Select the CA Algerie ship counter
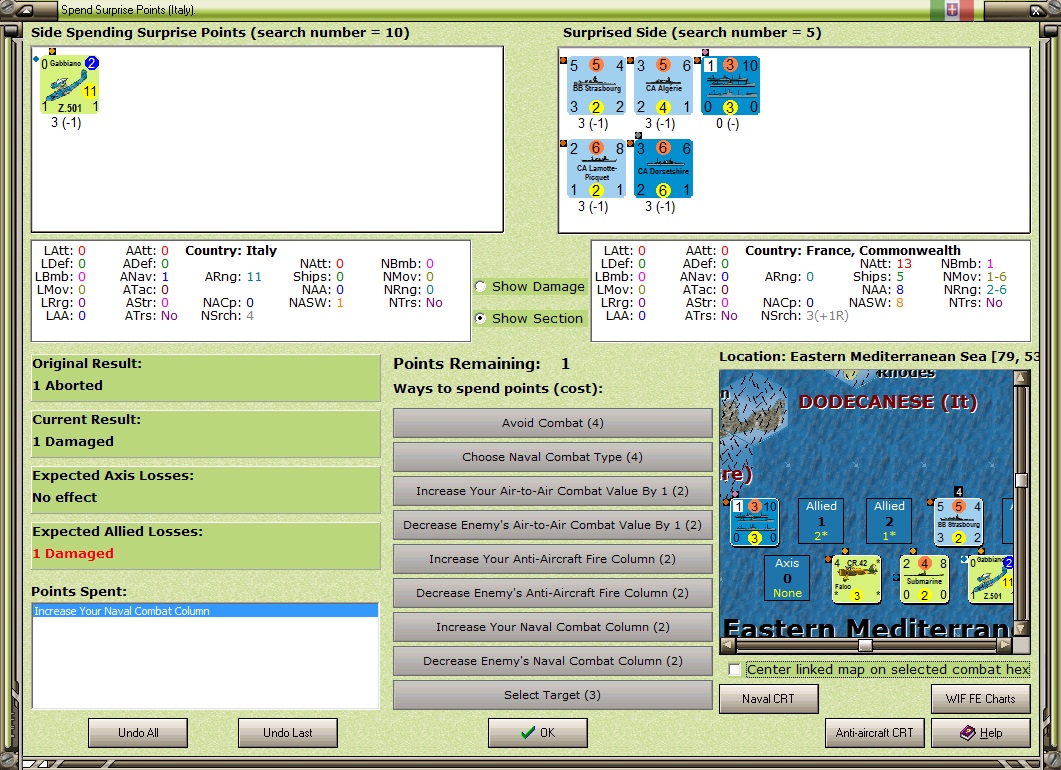The width and height of the screenshot is (1061, 770). pos(663,85)
